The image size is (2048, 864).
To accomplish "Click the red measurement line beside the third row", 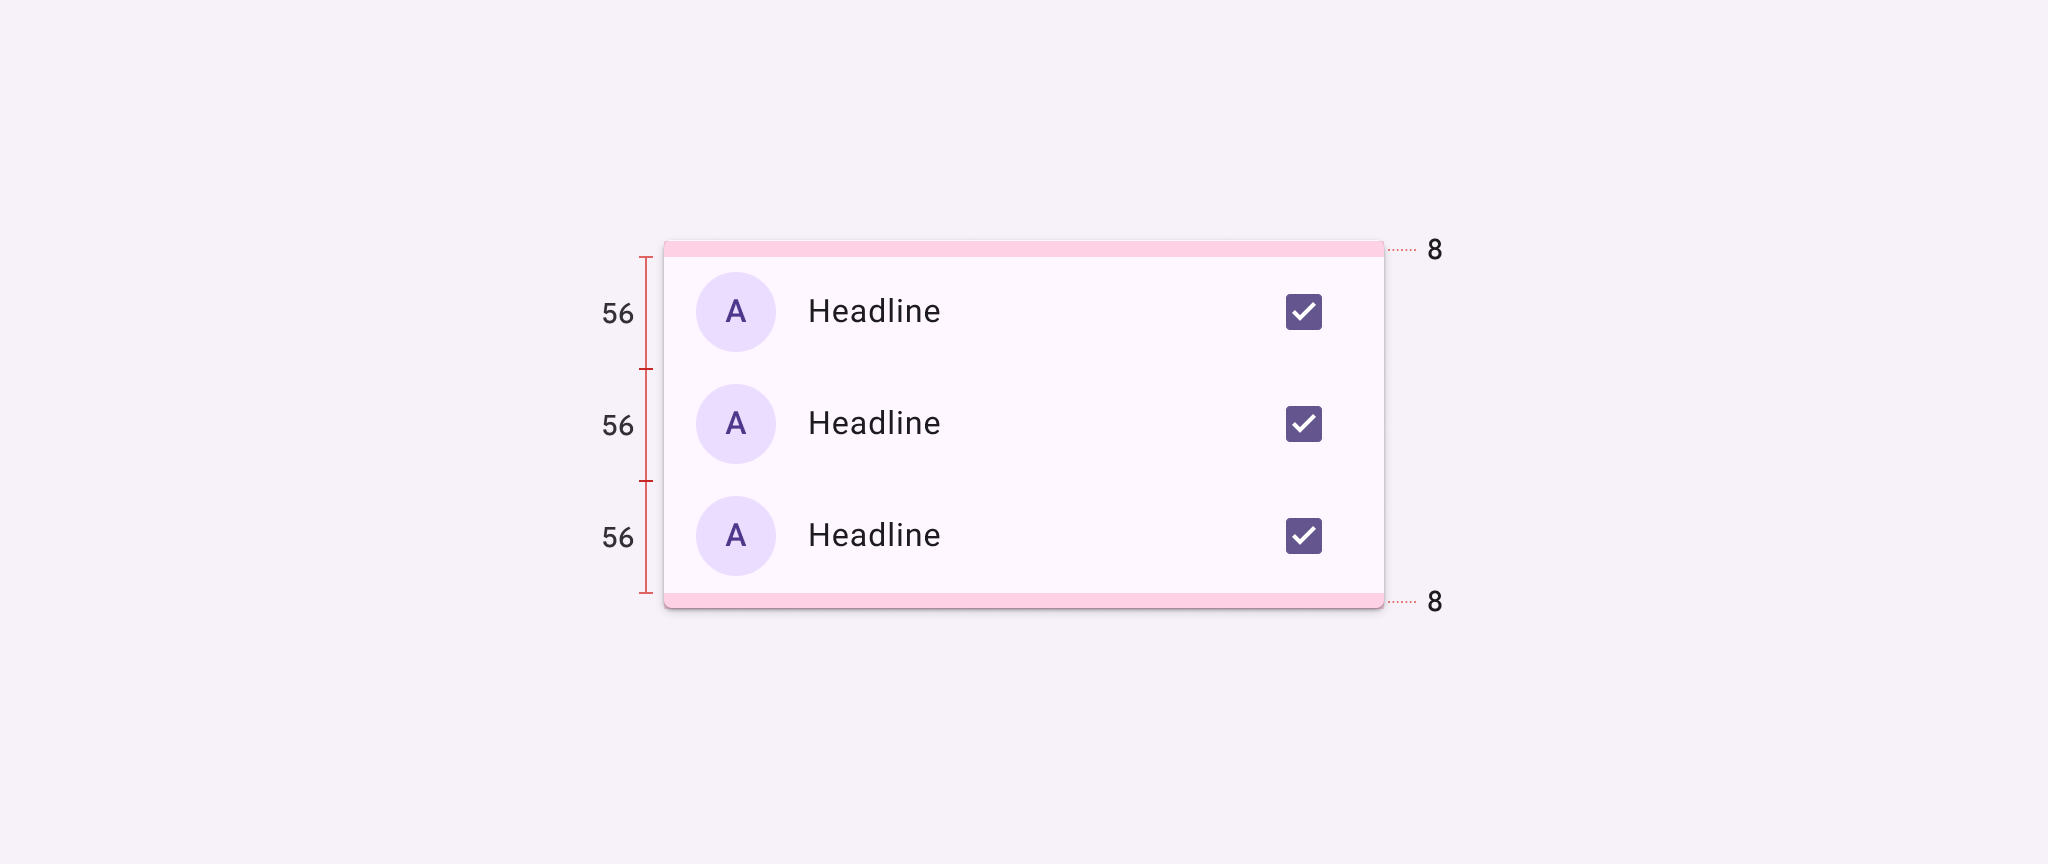I will point(646,537).
